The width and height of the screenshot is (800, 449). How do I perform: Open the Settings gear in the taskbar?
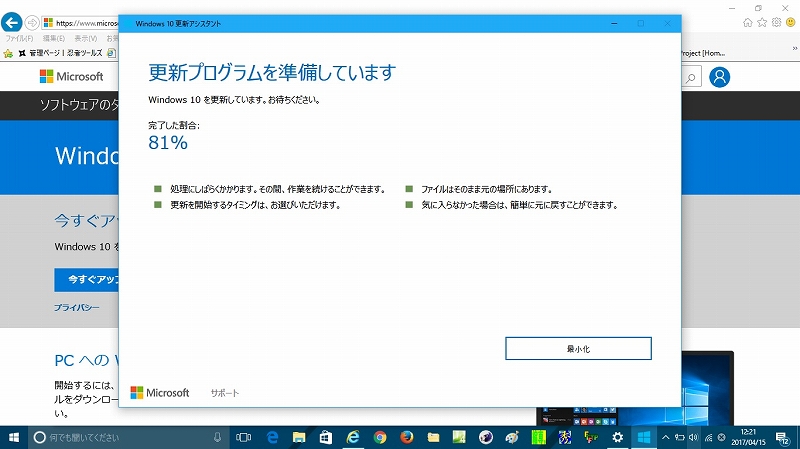tap(617, 437)
